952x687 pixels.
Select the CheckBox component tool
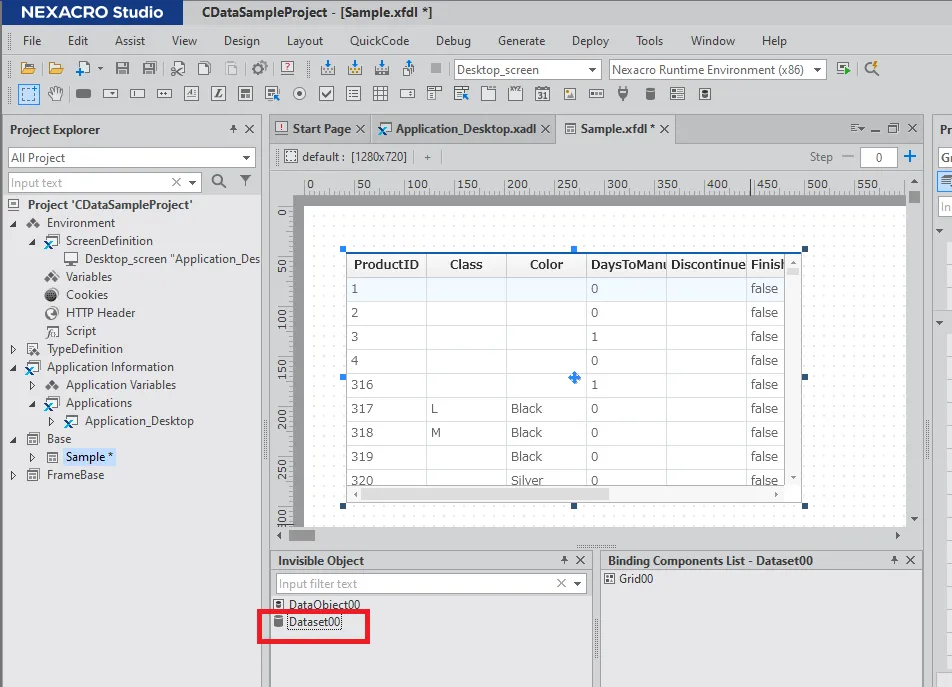pyautogui.click(x=326, y=94)
